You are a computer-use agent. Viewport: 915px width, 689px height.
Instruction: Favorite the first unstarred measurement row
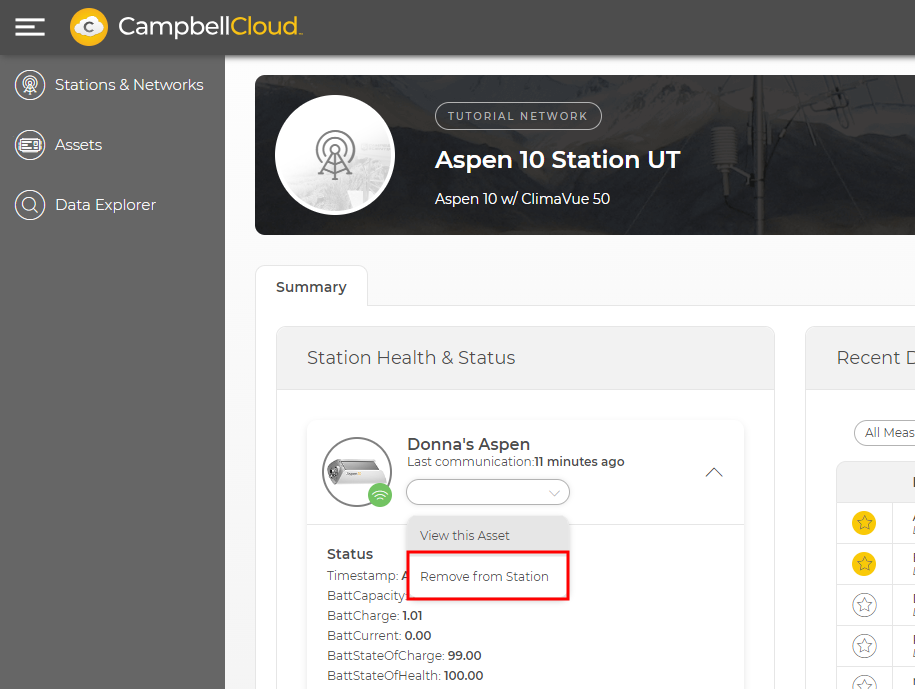coord(864,604)
